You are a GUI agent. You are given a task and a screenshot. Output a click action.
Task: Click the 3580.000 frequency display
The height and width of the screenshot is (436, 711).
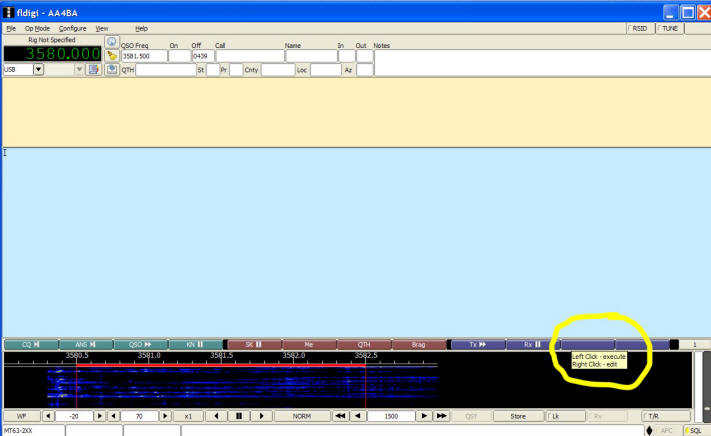pos(53,54)
